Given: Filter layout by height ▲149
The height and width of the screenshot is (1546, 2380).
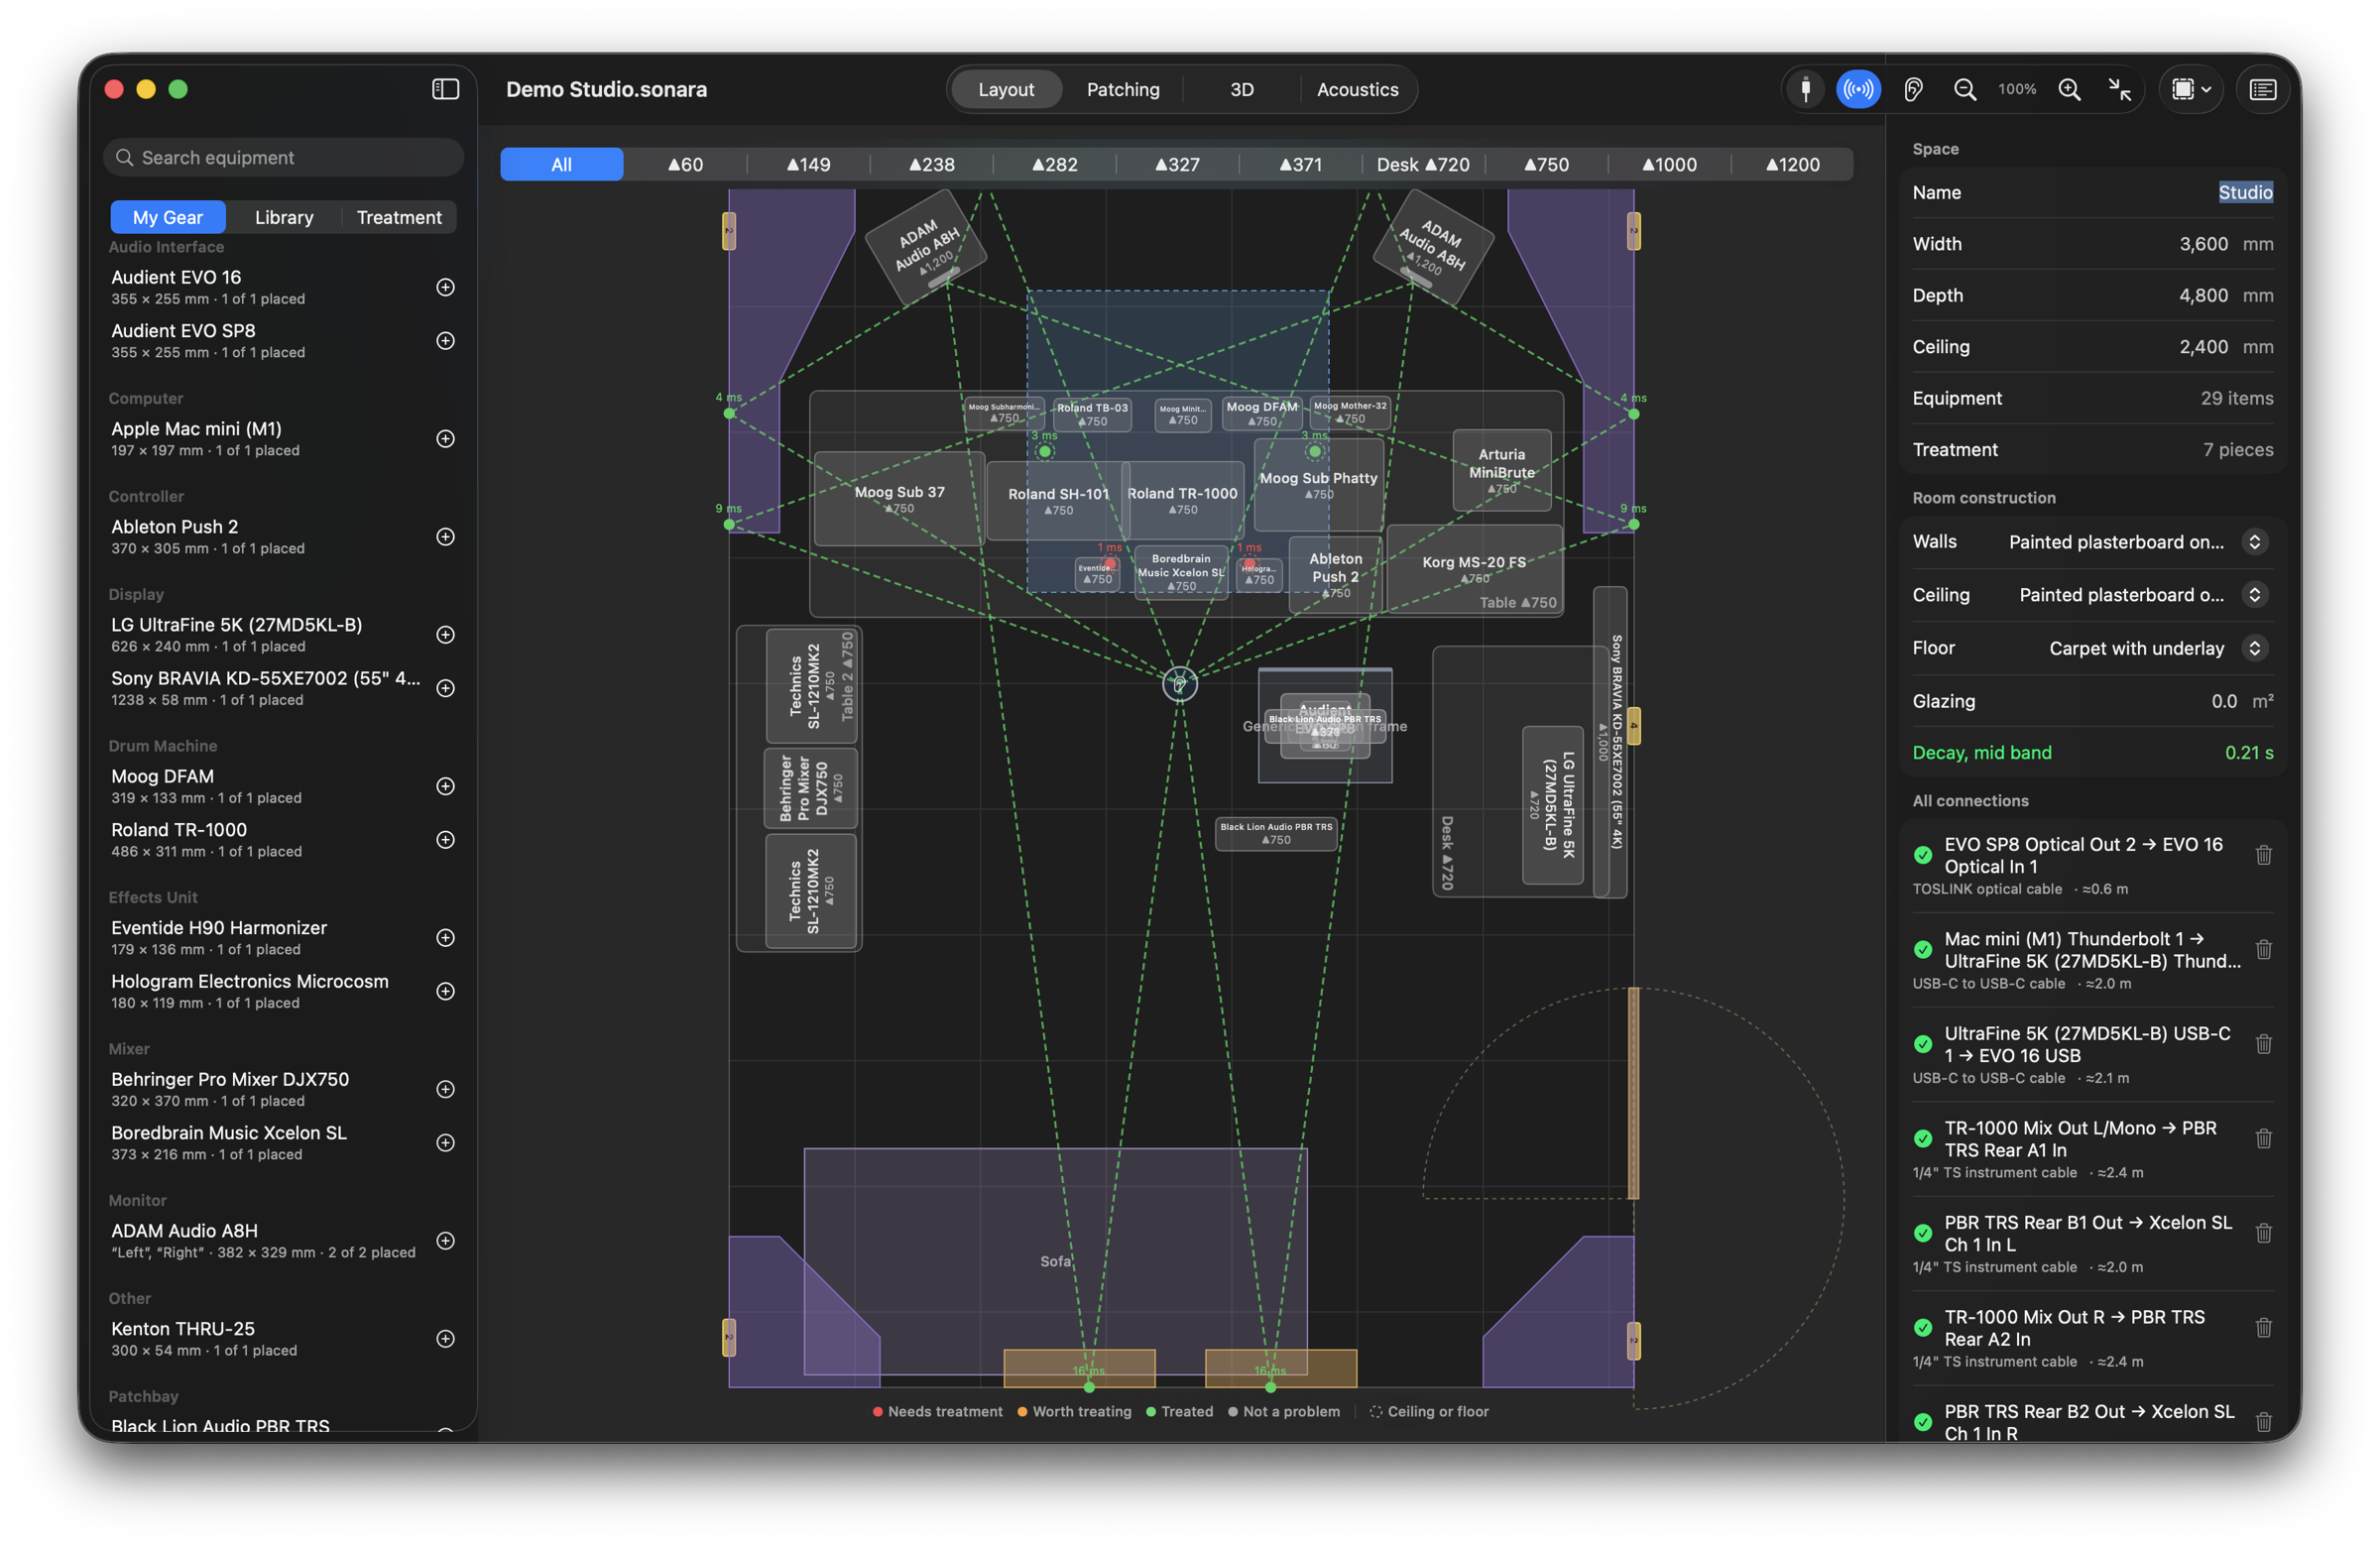Looking at the screenshot, I should pyautogui.click(x=808, y=164).
